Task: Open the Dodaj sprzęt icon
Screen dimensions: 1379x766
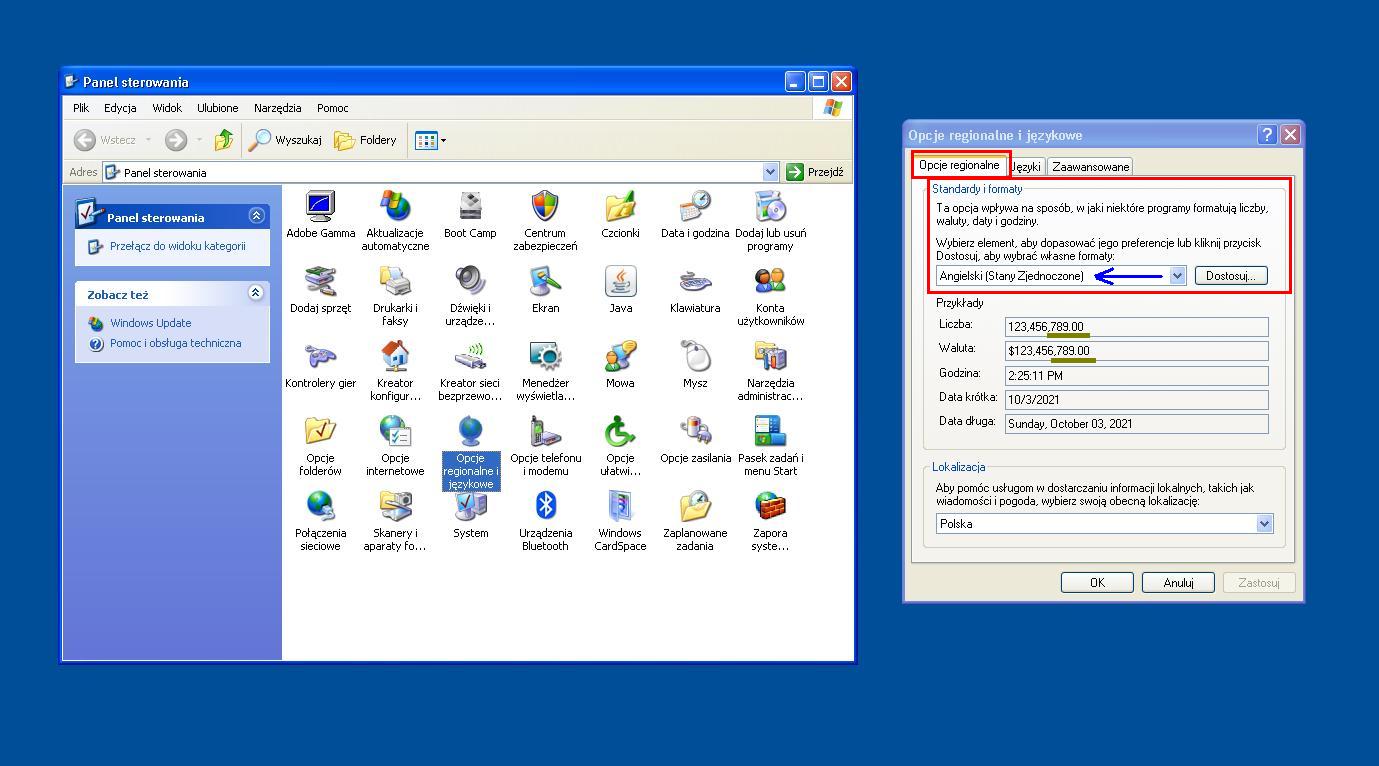Action: point(320,282)
